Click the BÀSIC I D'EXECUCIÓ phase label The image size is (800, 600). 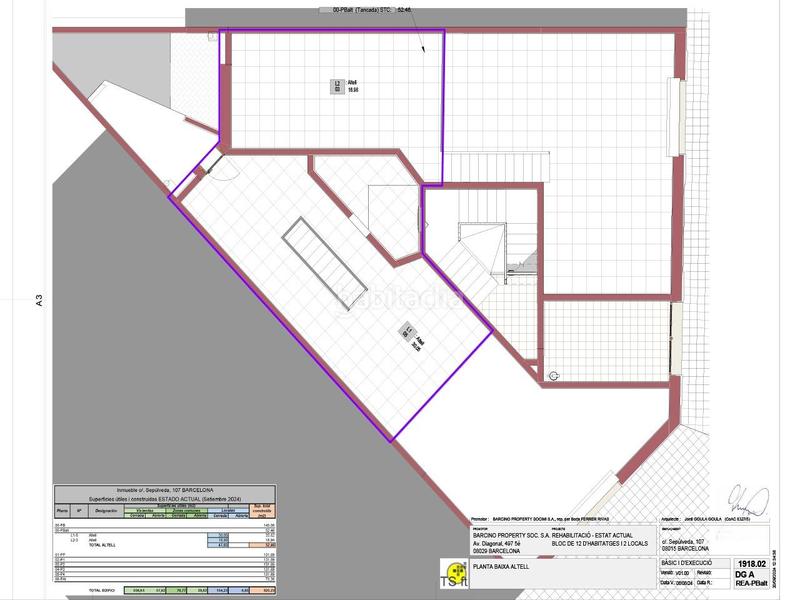[x=690, y=564]
